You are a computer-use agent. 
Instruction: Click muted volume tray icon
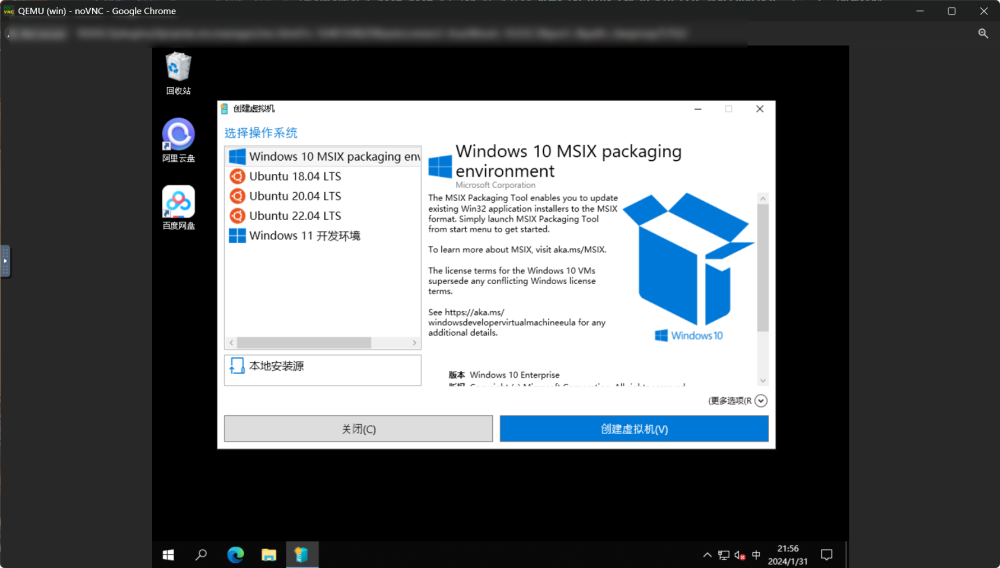tap(740, 555)
